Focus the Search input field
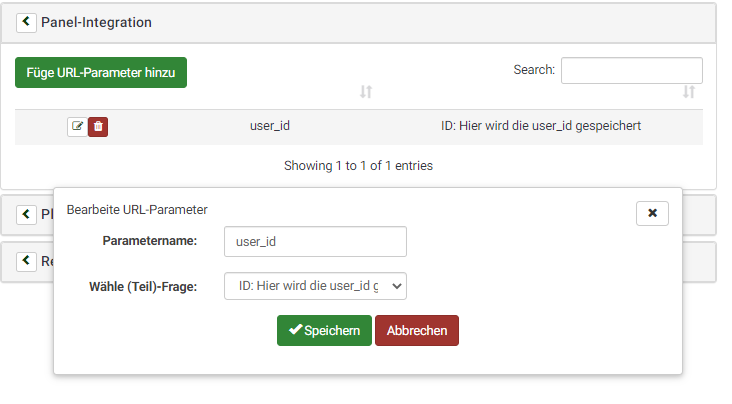This screenshot has height=404, width=732. (631, 70)
